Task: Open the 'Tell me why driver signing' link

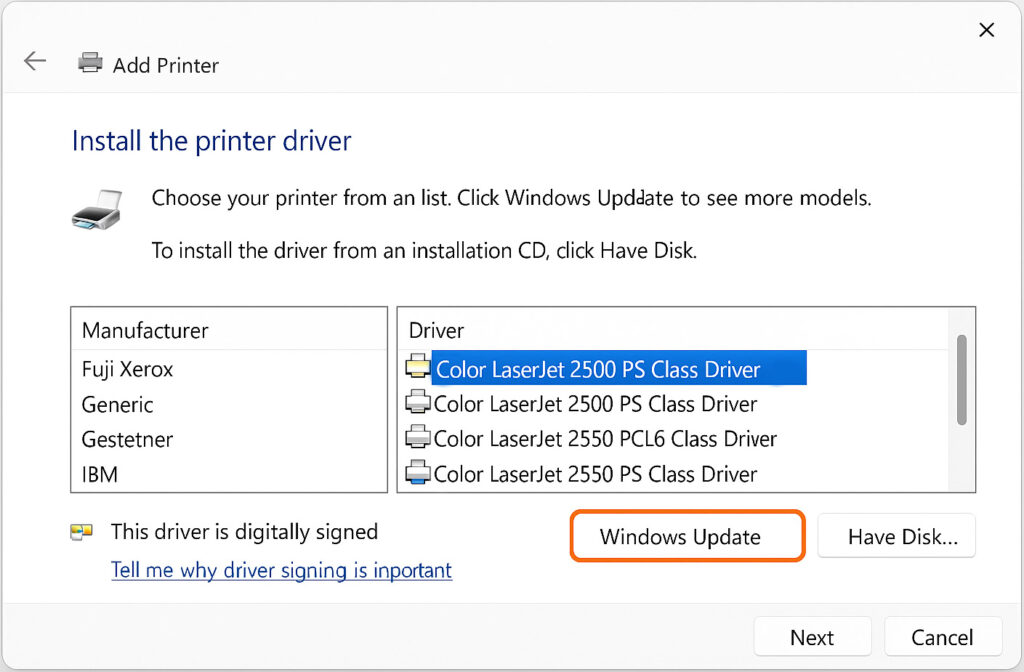Action: click(x=281, y=570)
